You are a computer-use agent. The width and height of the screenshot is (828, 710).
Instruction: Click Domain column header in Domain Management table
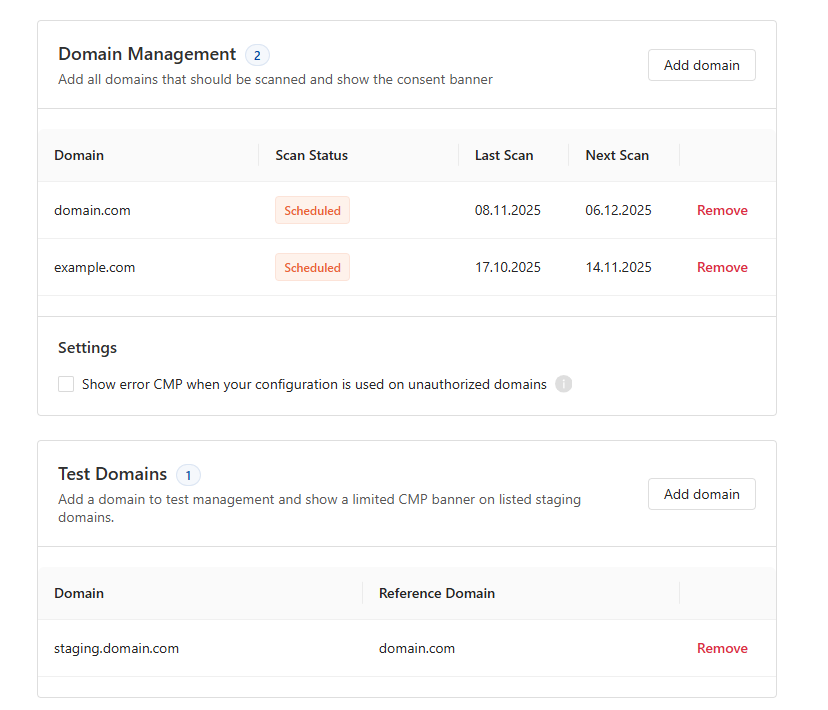click(79, 155)
